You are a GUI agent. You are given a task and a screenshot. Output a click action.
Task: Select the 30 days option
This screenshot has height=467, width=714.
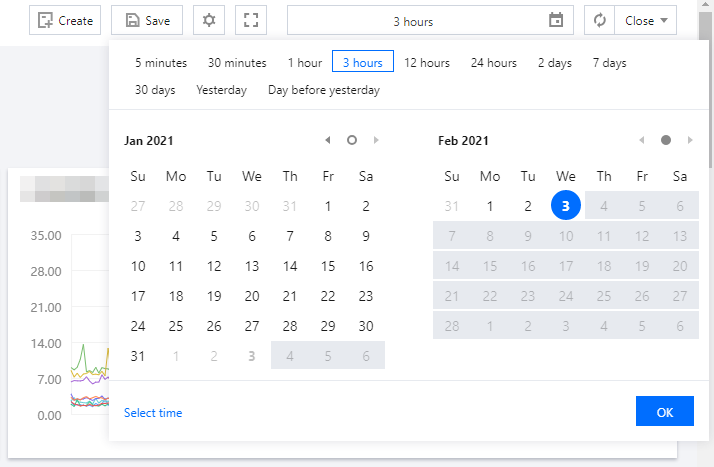click(x=155, y=90)
